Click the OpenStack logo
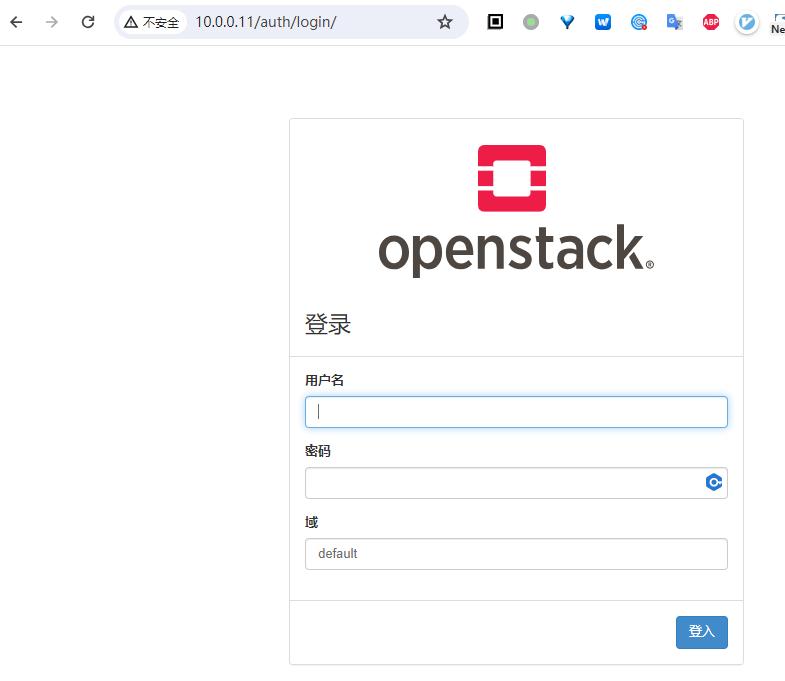Viewport: 785px width, 681px height. click(516, 210)
